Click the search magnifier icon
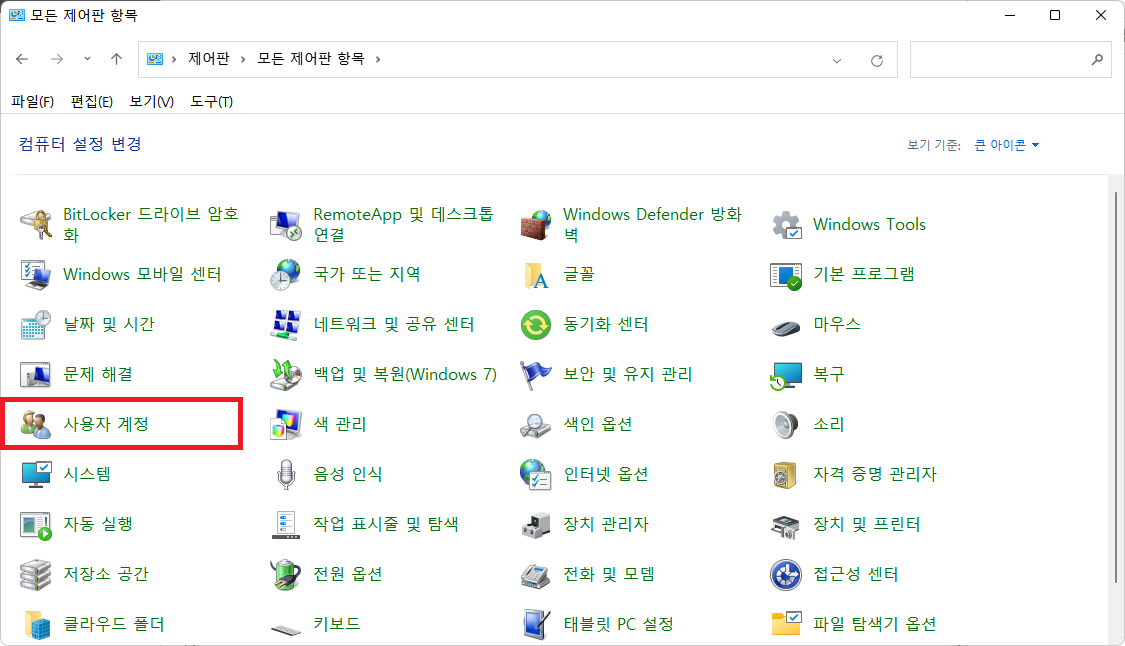Viewport: 1125px width, 646px height. click(x=1097, y=60)
